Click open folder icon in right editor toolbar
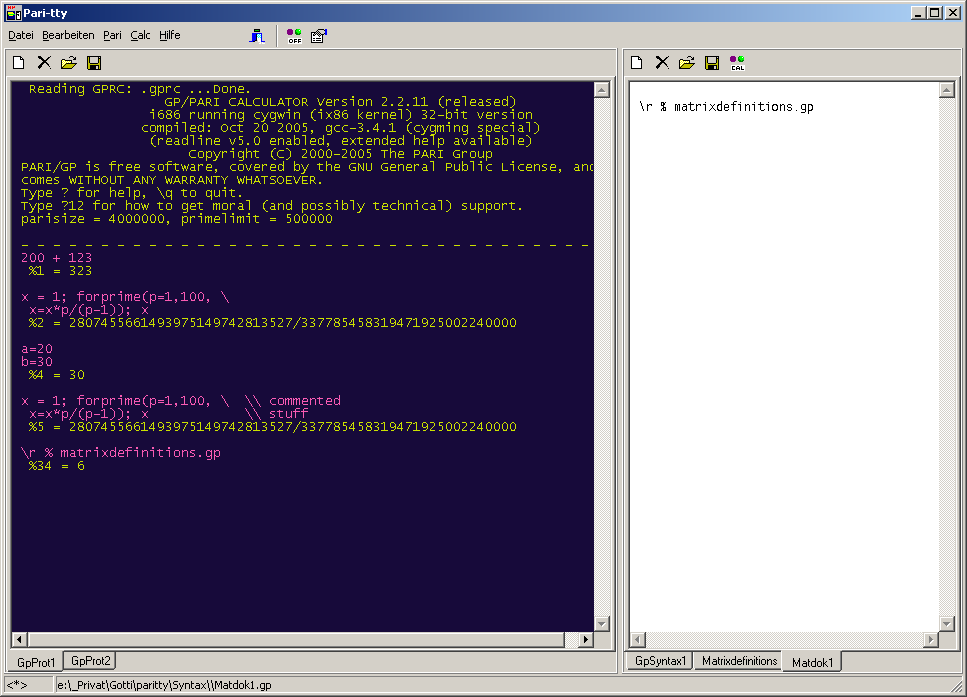Image resolution: width=967 pixels, height=697 pixels. click(686, 63)
